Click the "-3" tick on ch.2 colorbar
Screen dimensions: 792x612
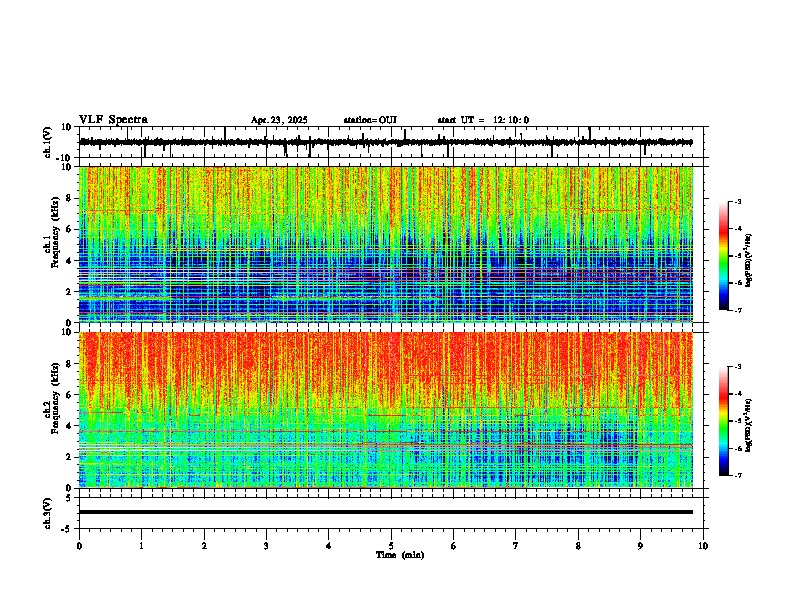[x=737, y=367]
